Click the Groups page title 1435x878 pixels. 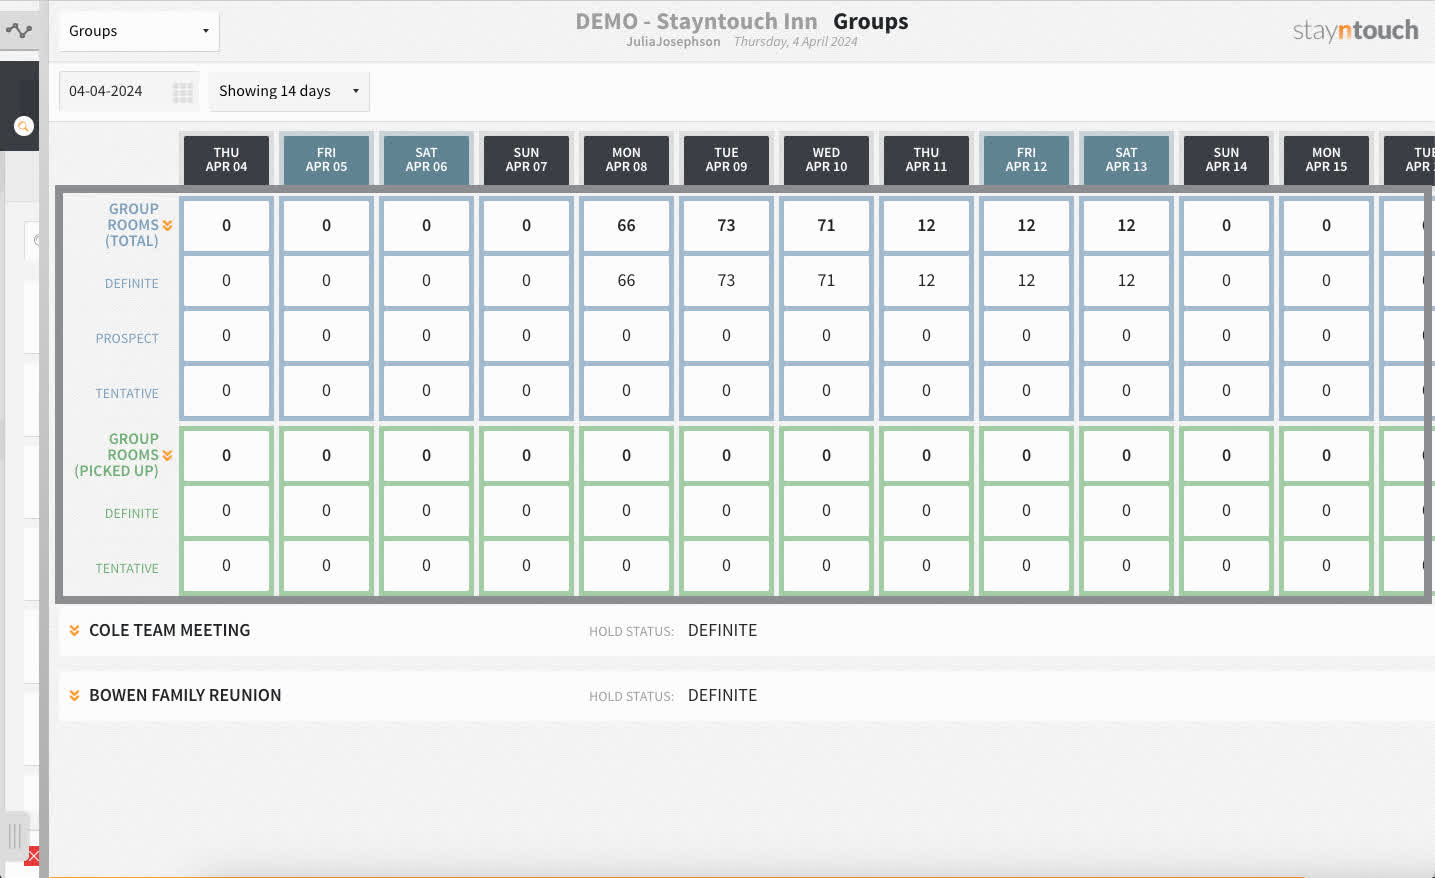(x=870, y=21)
